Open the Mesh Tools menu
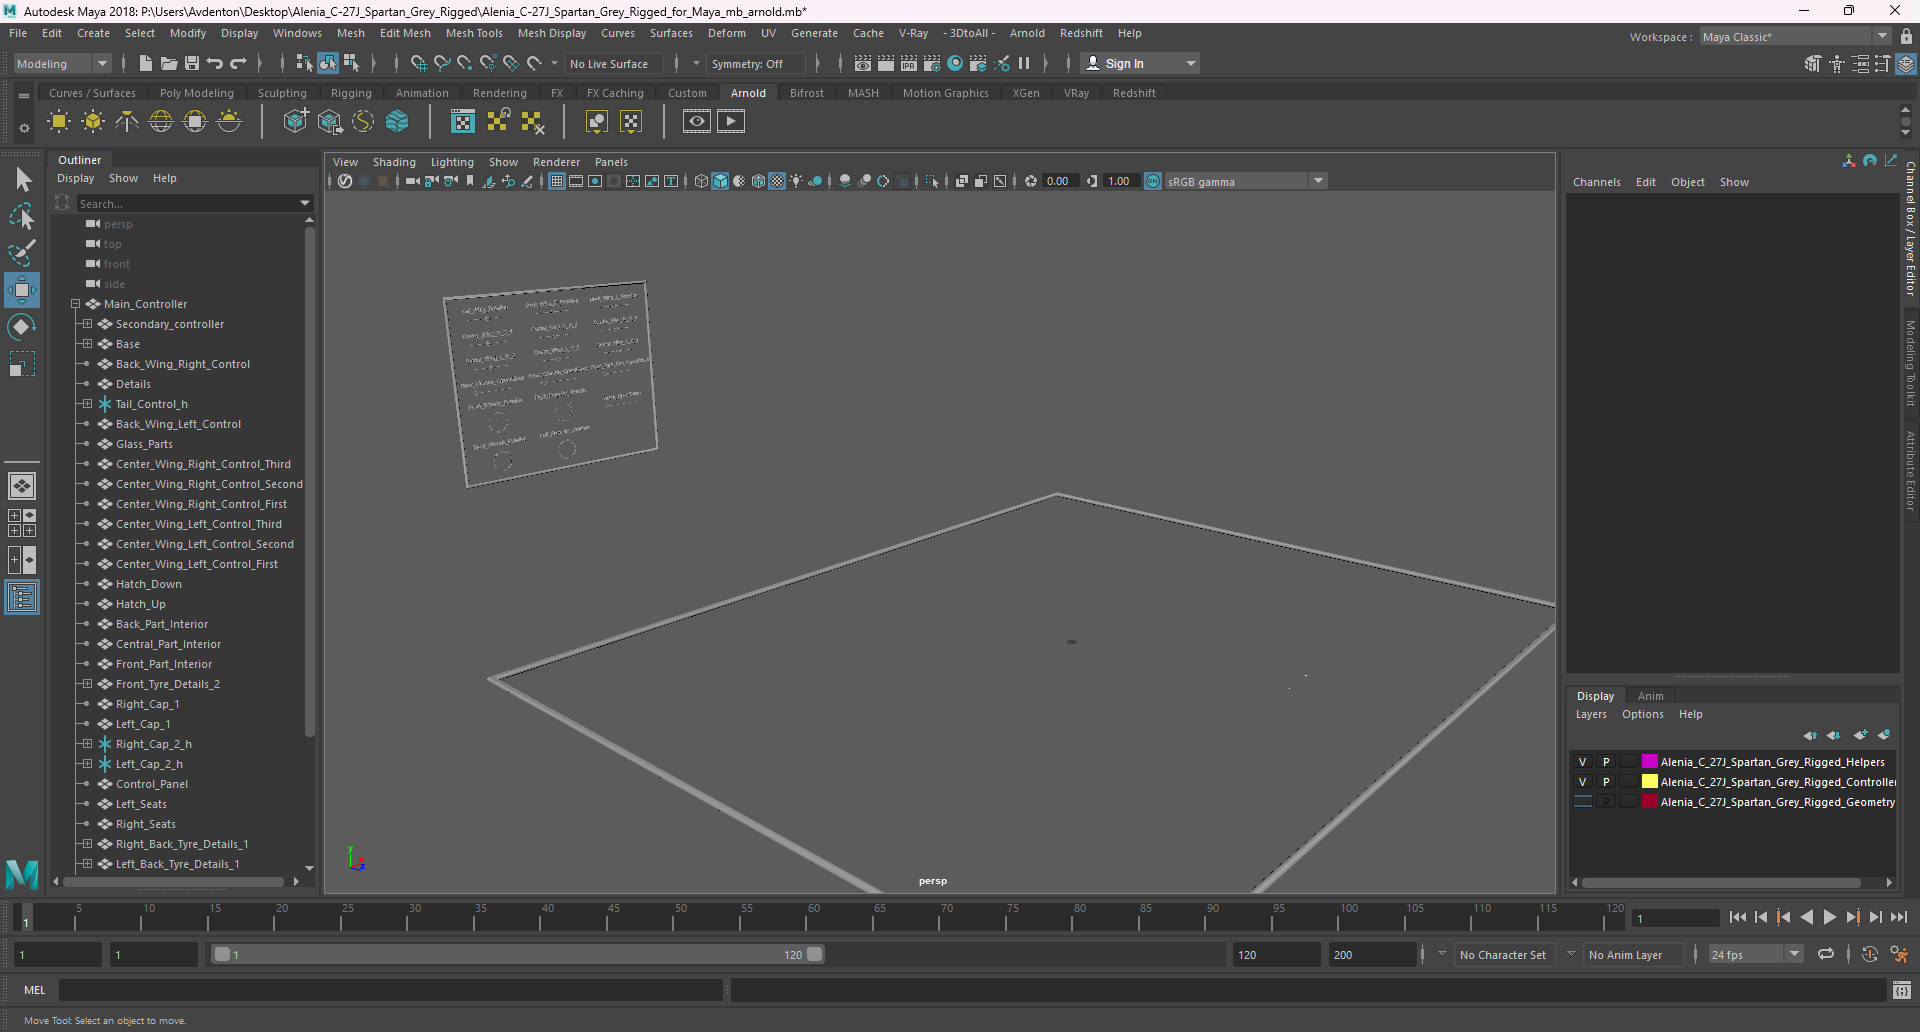Viewport: 1920px width, 1032px height. tap(474, 33)
